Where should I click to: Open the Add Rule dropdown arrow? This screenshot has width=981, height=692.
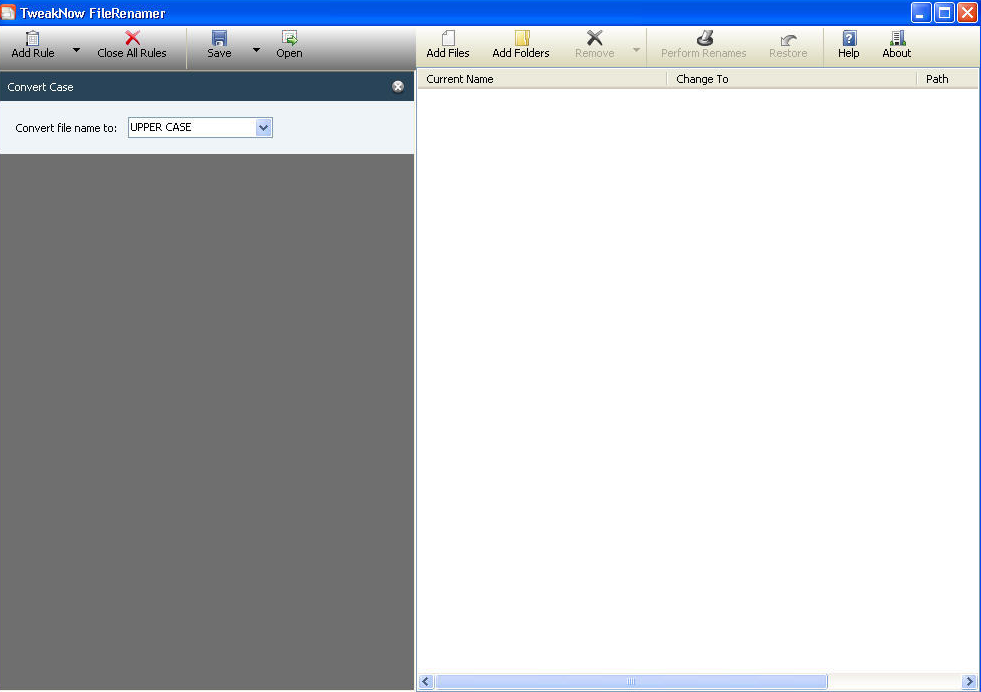pyautogui.click(x=76, y=49)
